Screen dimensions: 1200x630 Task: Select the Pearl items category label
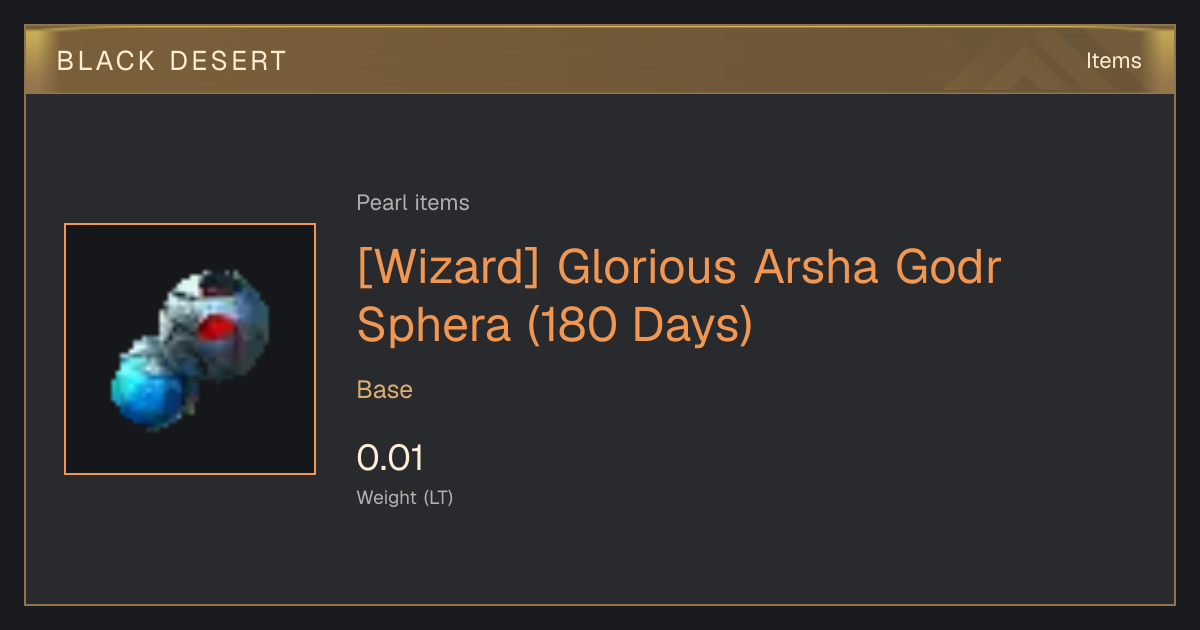coord(413,203)
